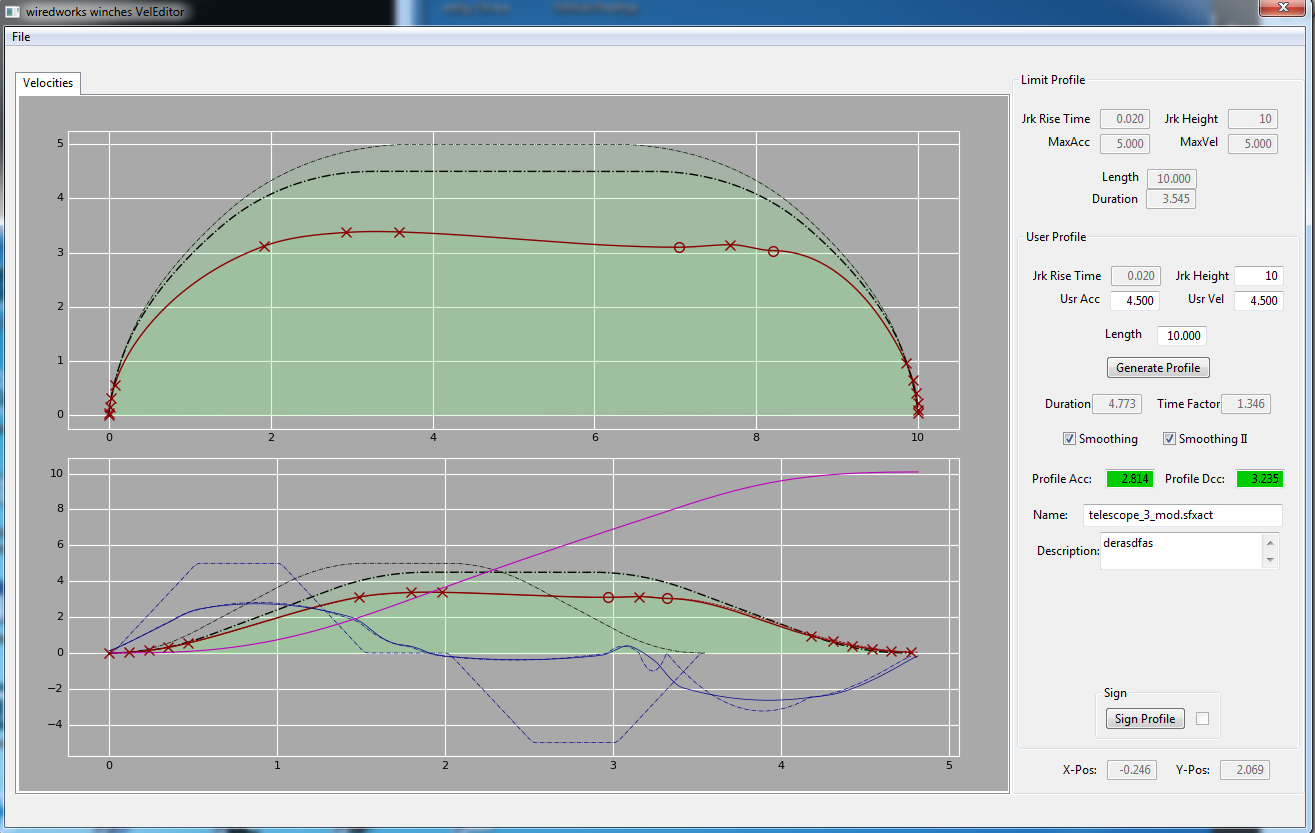Screen dimensions: 1315x833
Task: Click the User Profile Jrk Height field
Action: (x=1258, y=276)
